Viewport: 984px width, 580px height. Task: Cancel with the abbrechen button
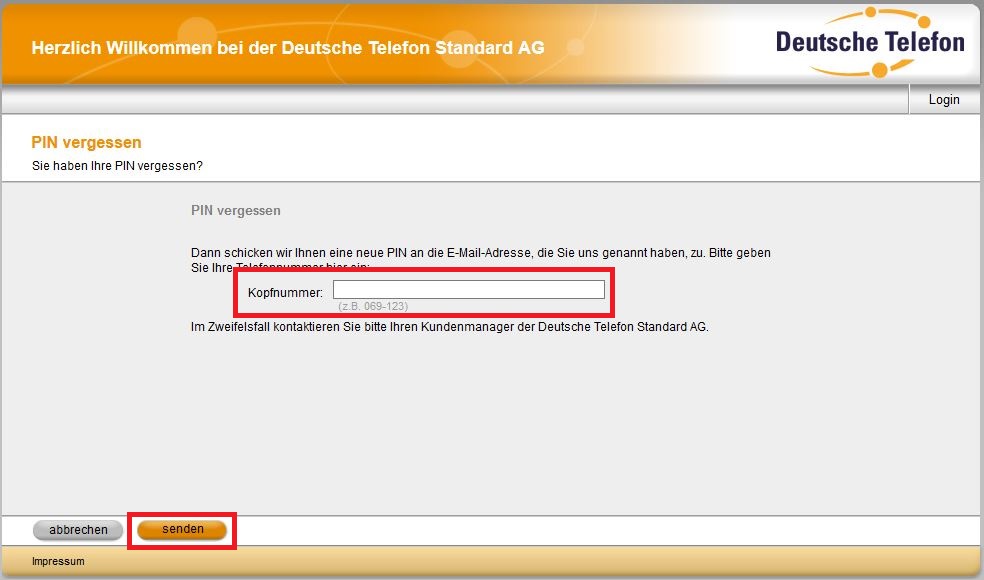pos(78,530)
